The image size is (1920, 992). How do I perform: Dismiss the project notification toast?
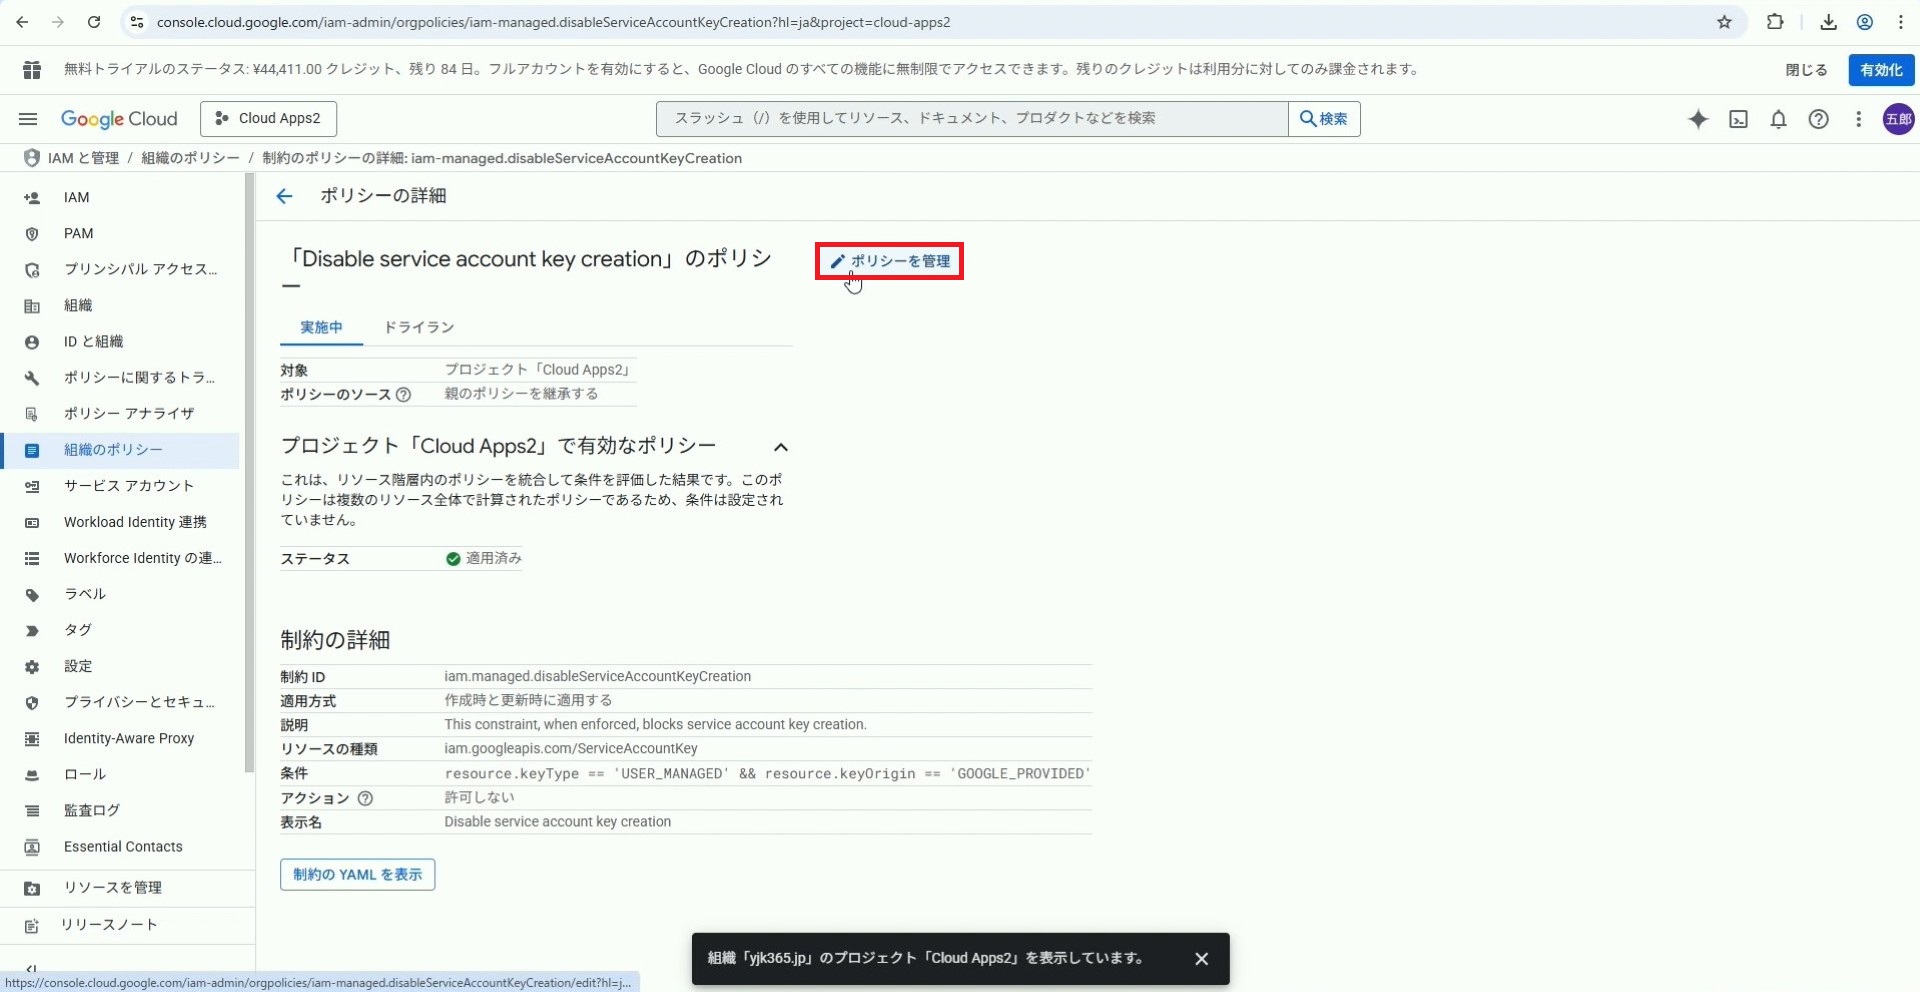(x=1201, y=959)
